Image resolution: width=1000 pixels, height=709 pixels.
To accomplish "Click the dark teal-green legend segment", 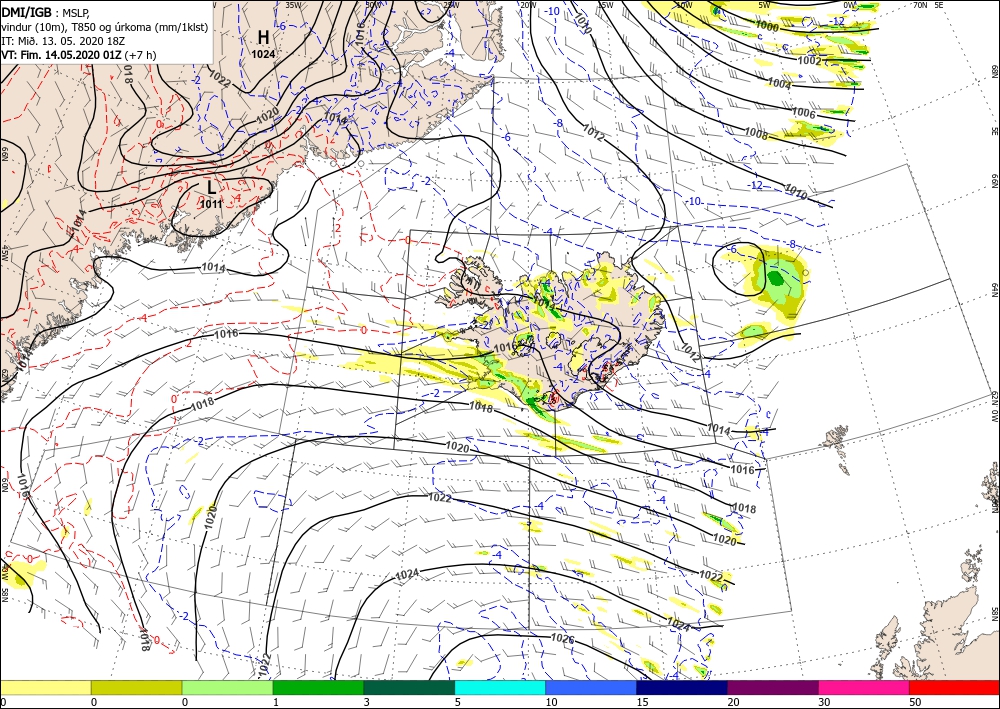I will 409,687.
